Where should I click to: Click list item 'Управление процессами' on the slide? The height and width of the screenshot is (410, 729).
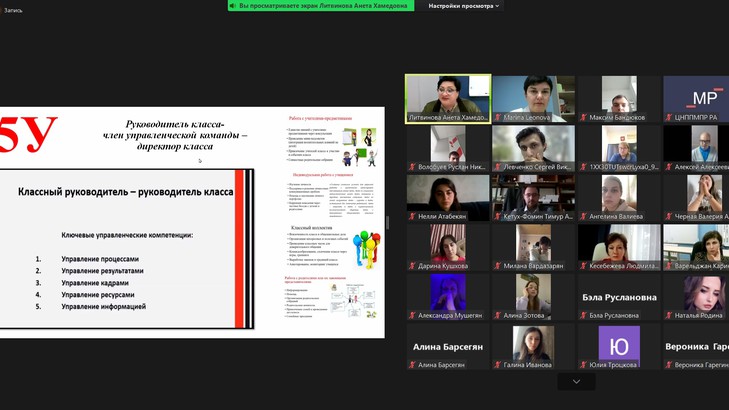(100, 259)
